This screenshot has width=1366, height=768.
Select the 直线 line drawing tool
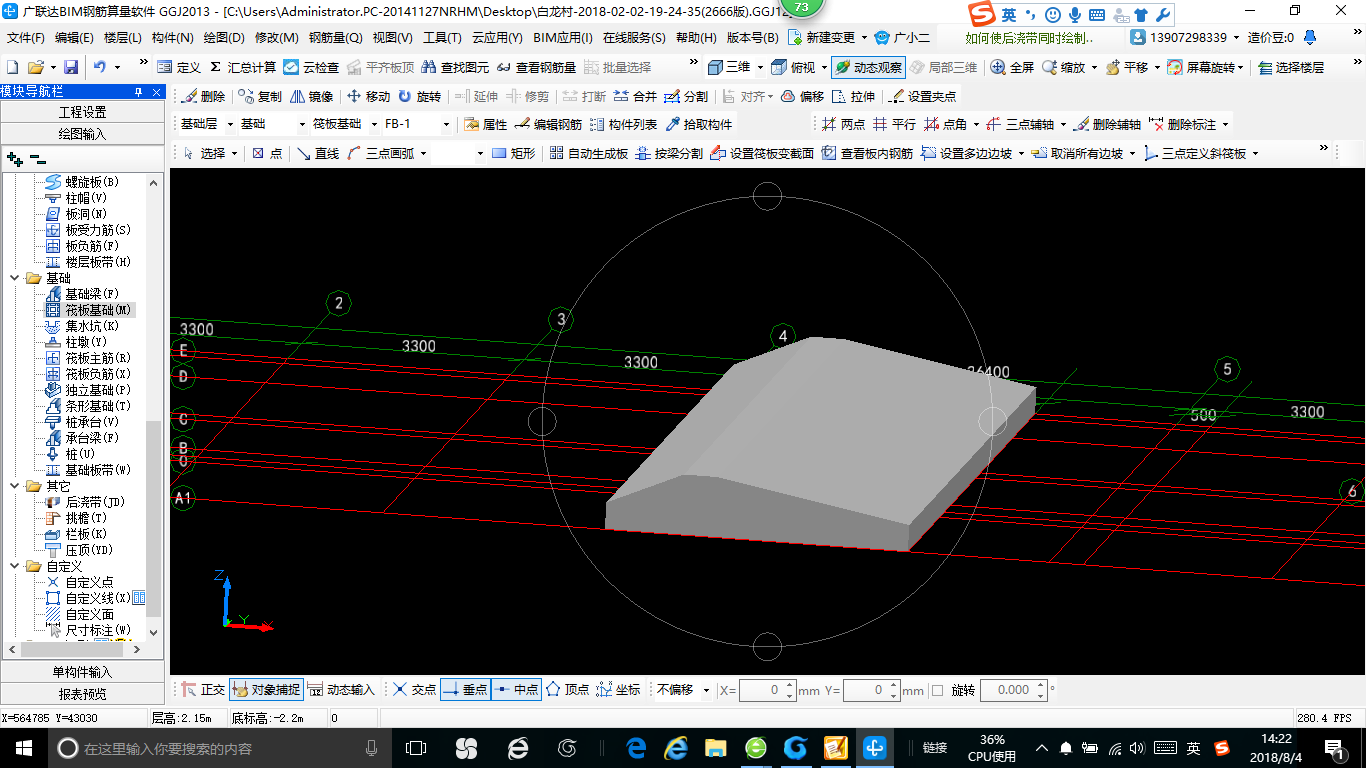tap(317, 154)
